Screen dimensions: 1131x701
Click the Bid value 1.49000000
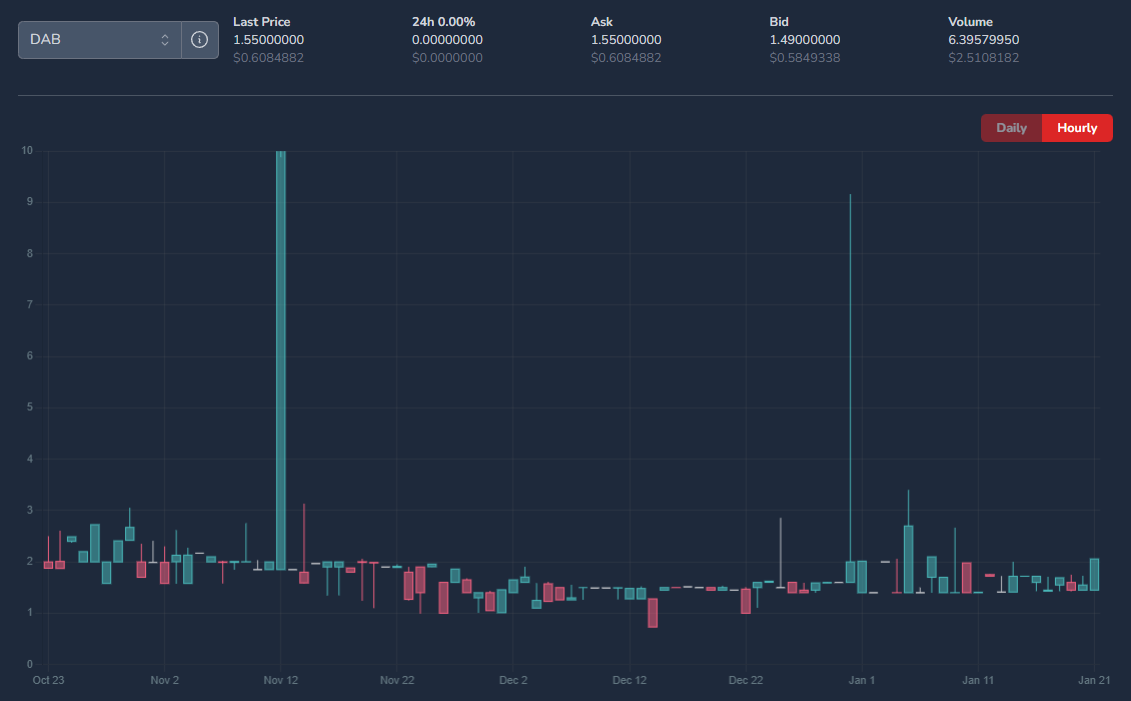(805, 40)
